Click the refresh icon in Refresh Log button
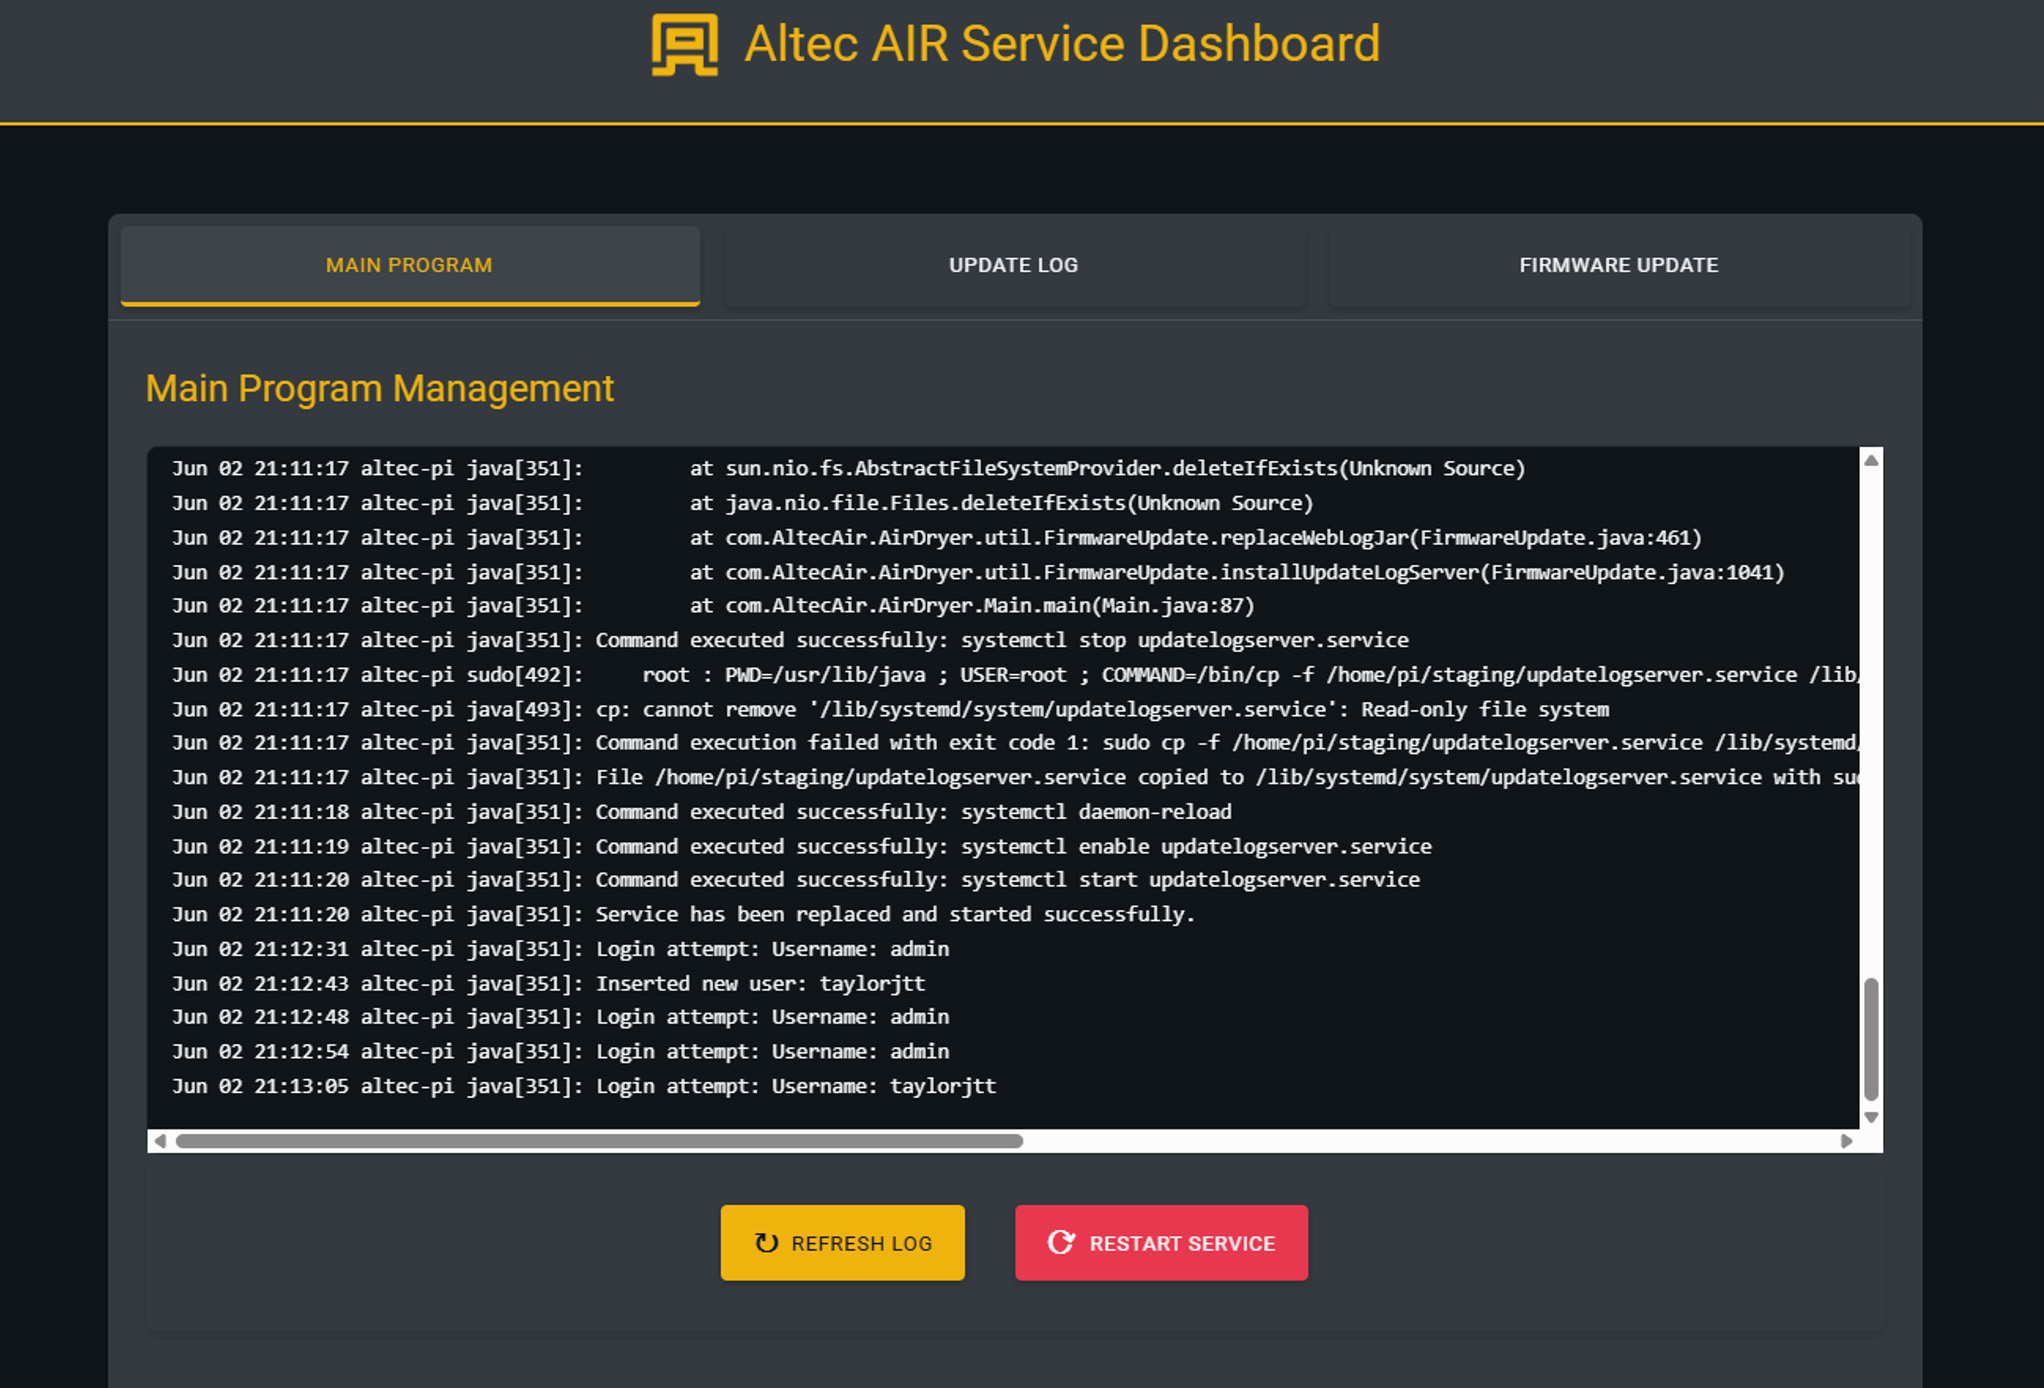 click(766, 1243)
